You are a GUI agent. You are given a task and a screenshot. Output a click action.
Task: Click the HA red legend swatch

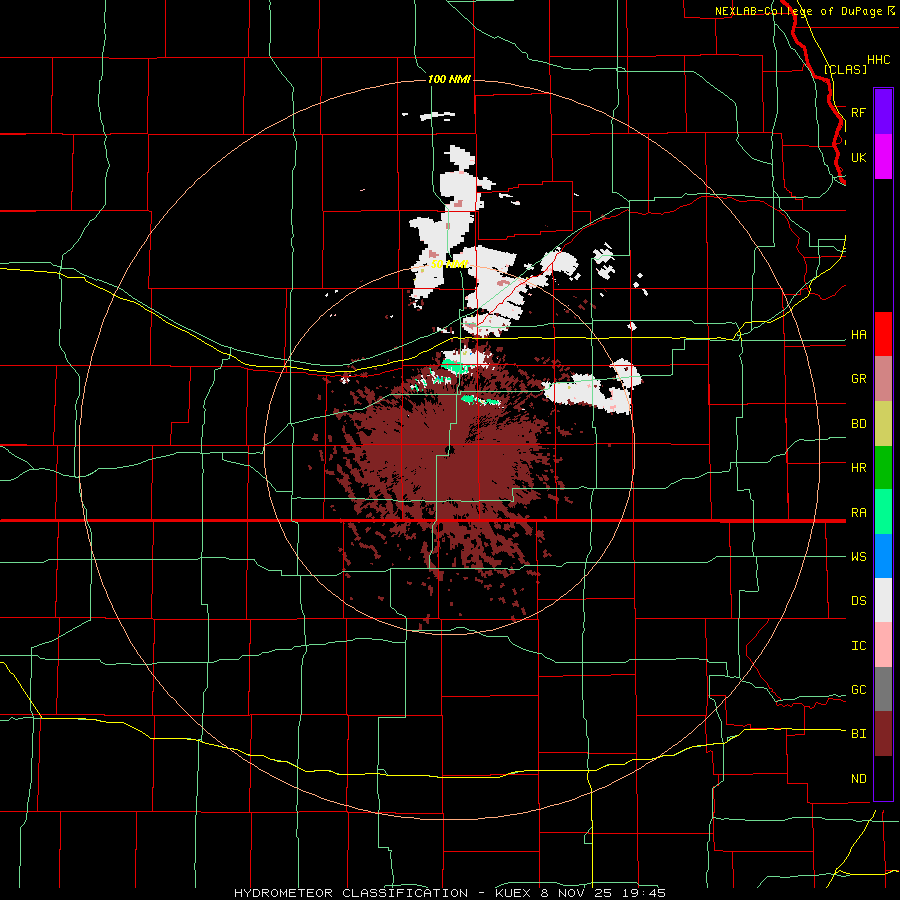883,334
